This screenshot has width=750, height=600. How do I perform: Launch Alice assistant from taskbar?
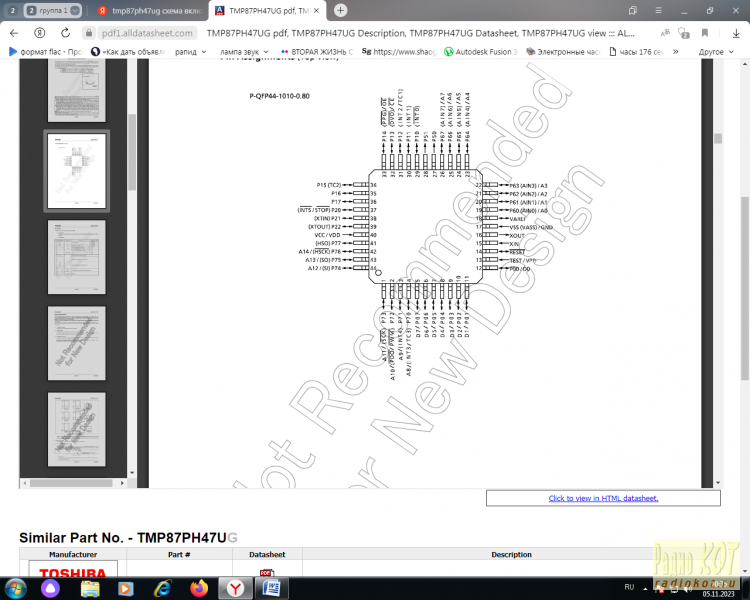tap(50, 589)
